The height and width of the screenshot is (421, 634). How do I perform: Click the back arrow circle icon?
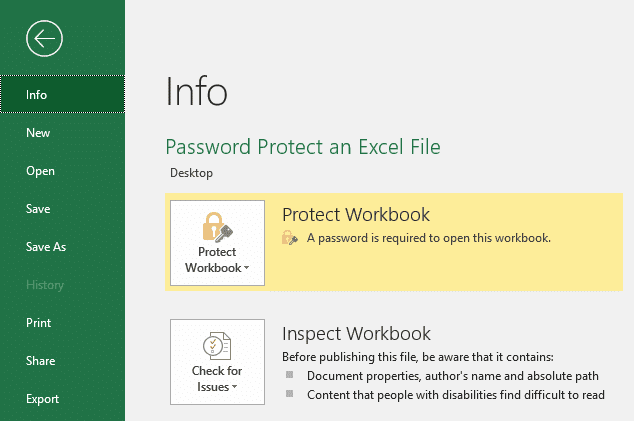[45, 39]
